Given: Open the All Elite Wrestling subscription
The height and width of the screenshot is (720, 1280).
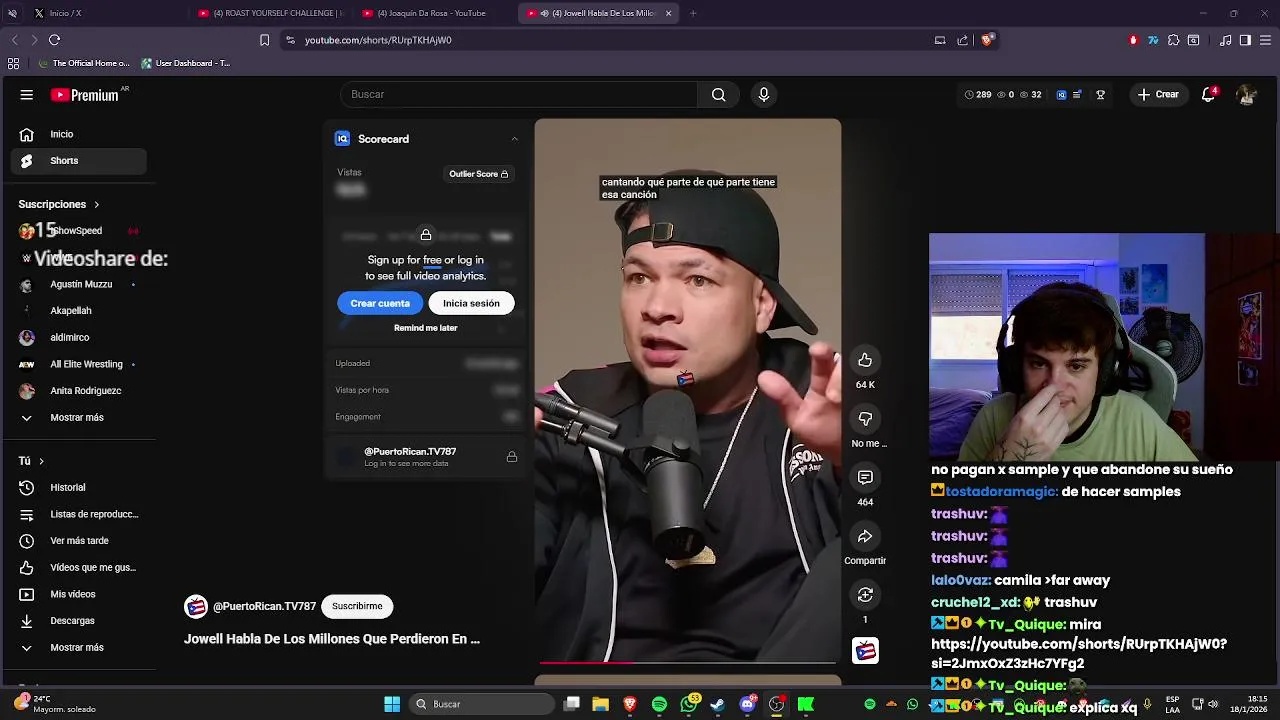Looking at the screenshot, I should tap(77, 364).
